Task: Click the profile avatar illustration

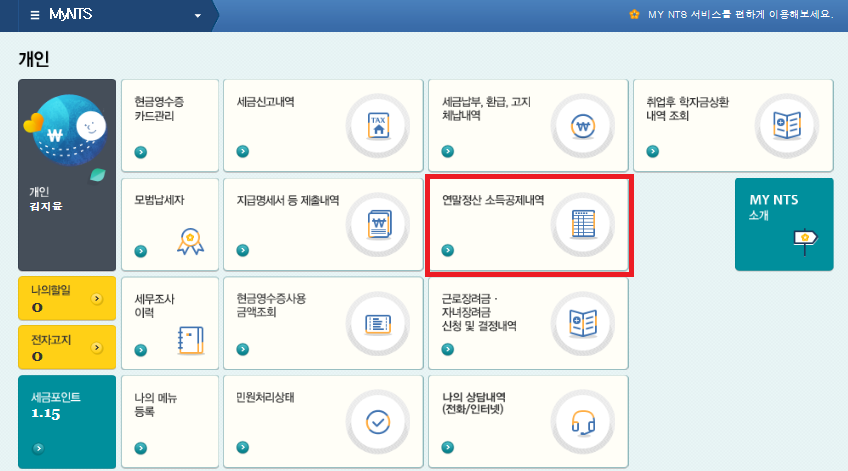Action: (x=67, y=130)
